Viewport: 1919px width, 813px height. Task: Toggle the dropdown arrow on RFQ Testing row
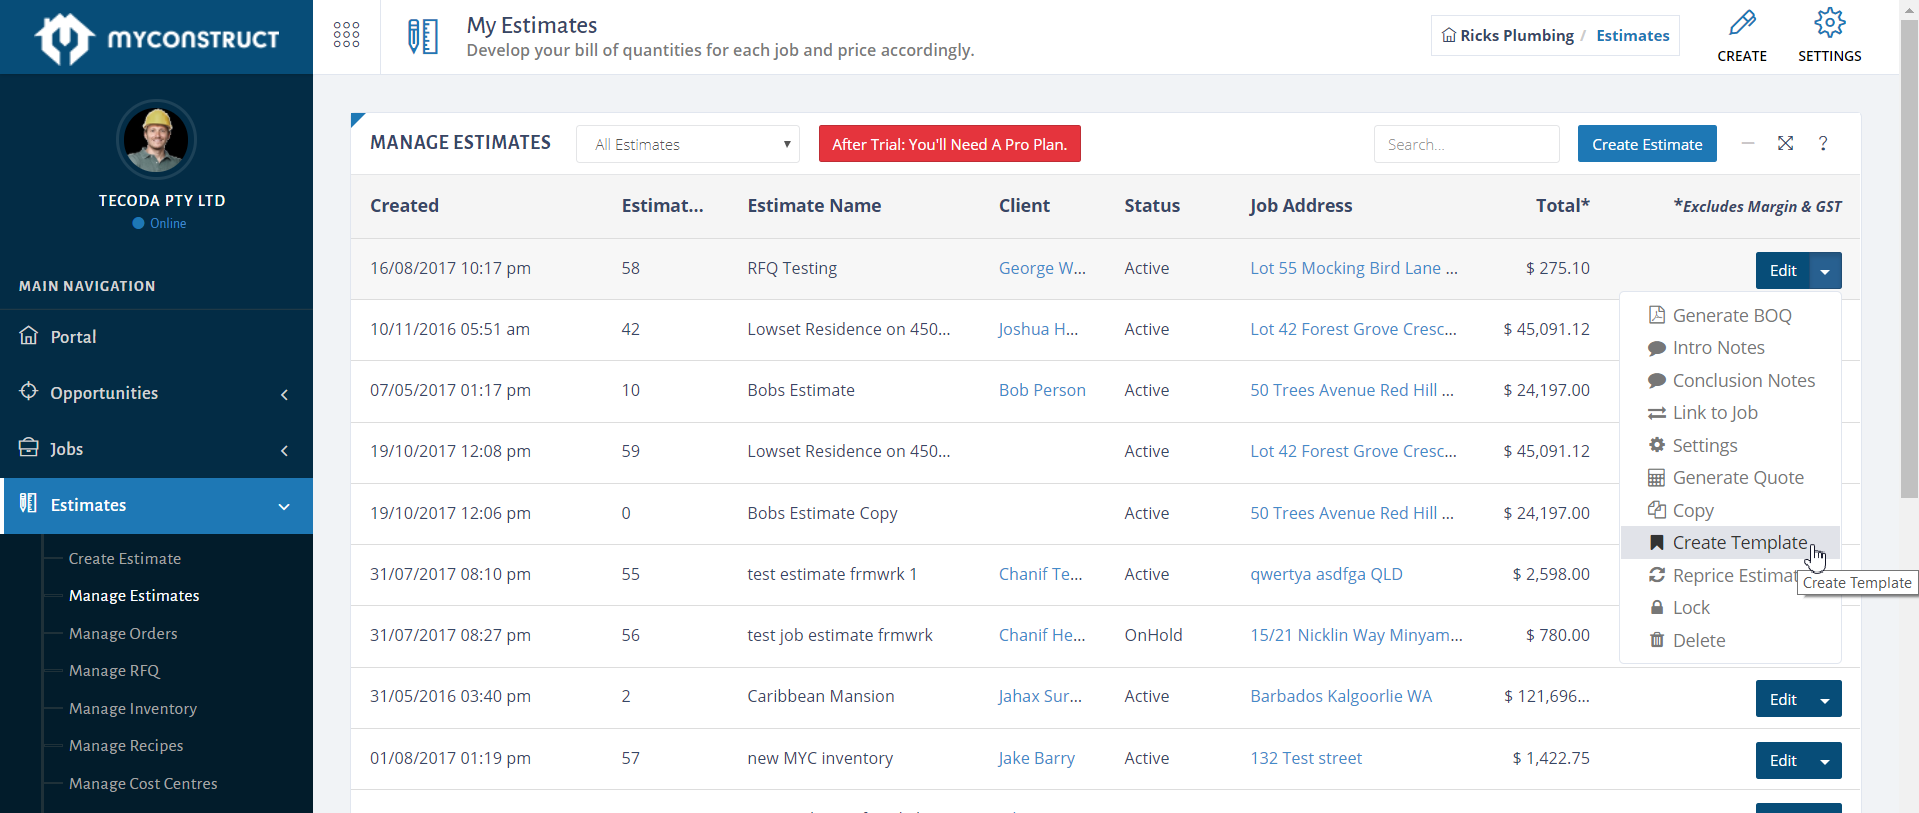click(x=1825, y=270)
